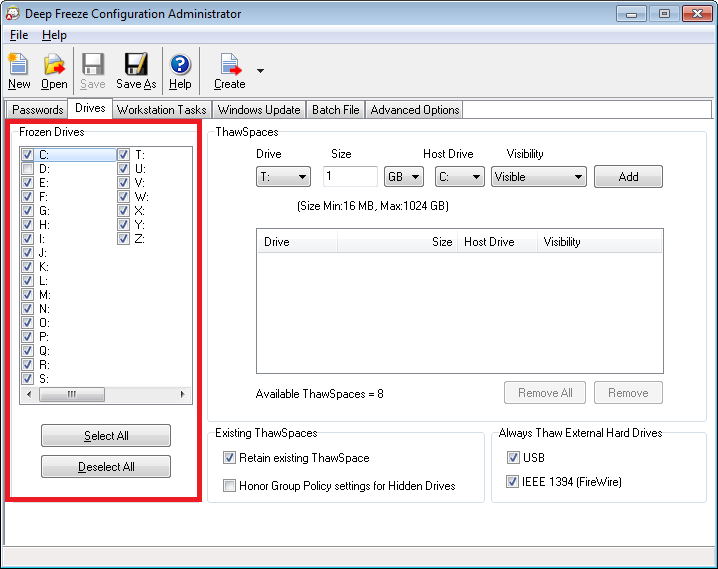Open a configuration file with Open icon
This screenshot has width=718, height=569.
point(54,67)
